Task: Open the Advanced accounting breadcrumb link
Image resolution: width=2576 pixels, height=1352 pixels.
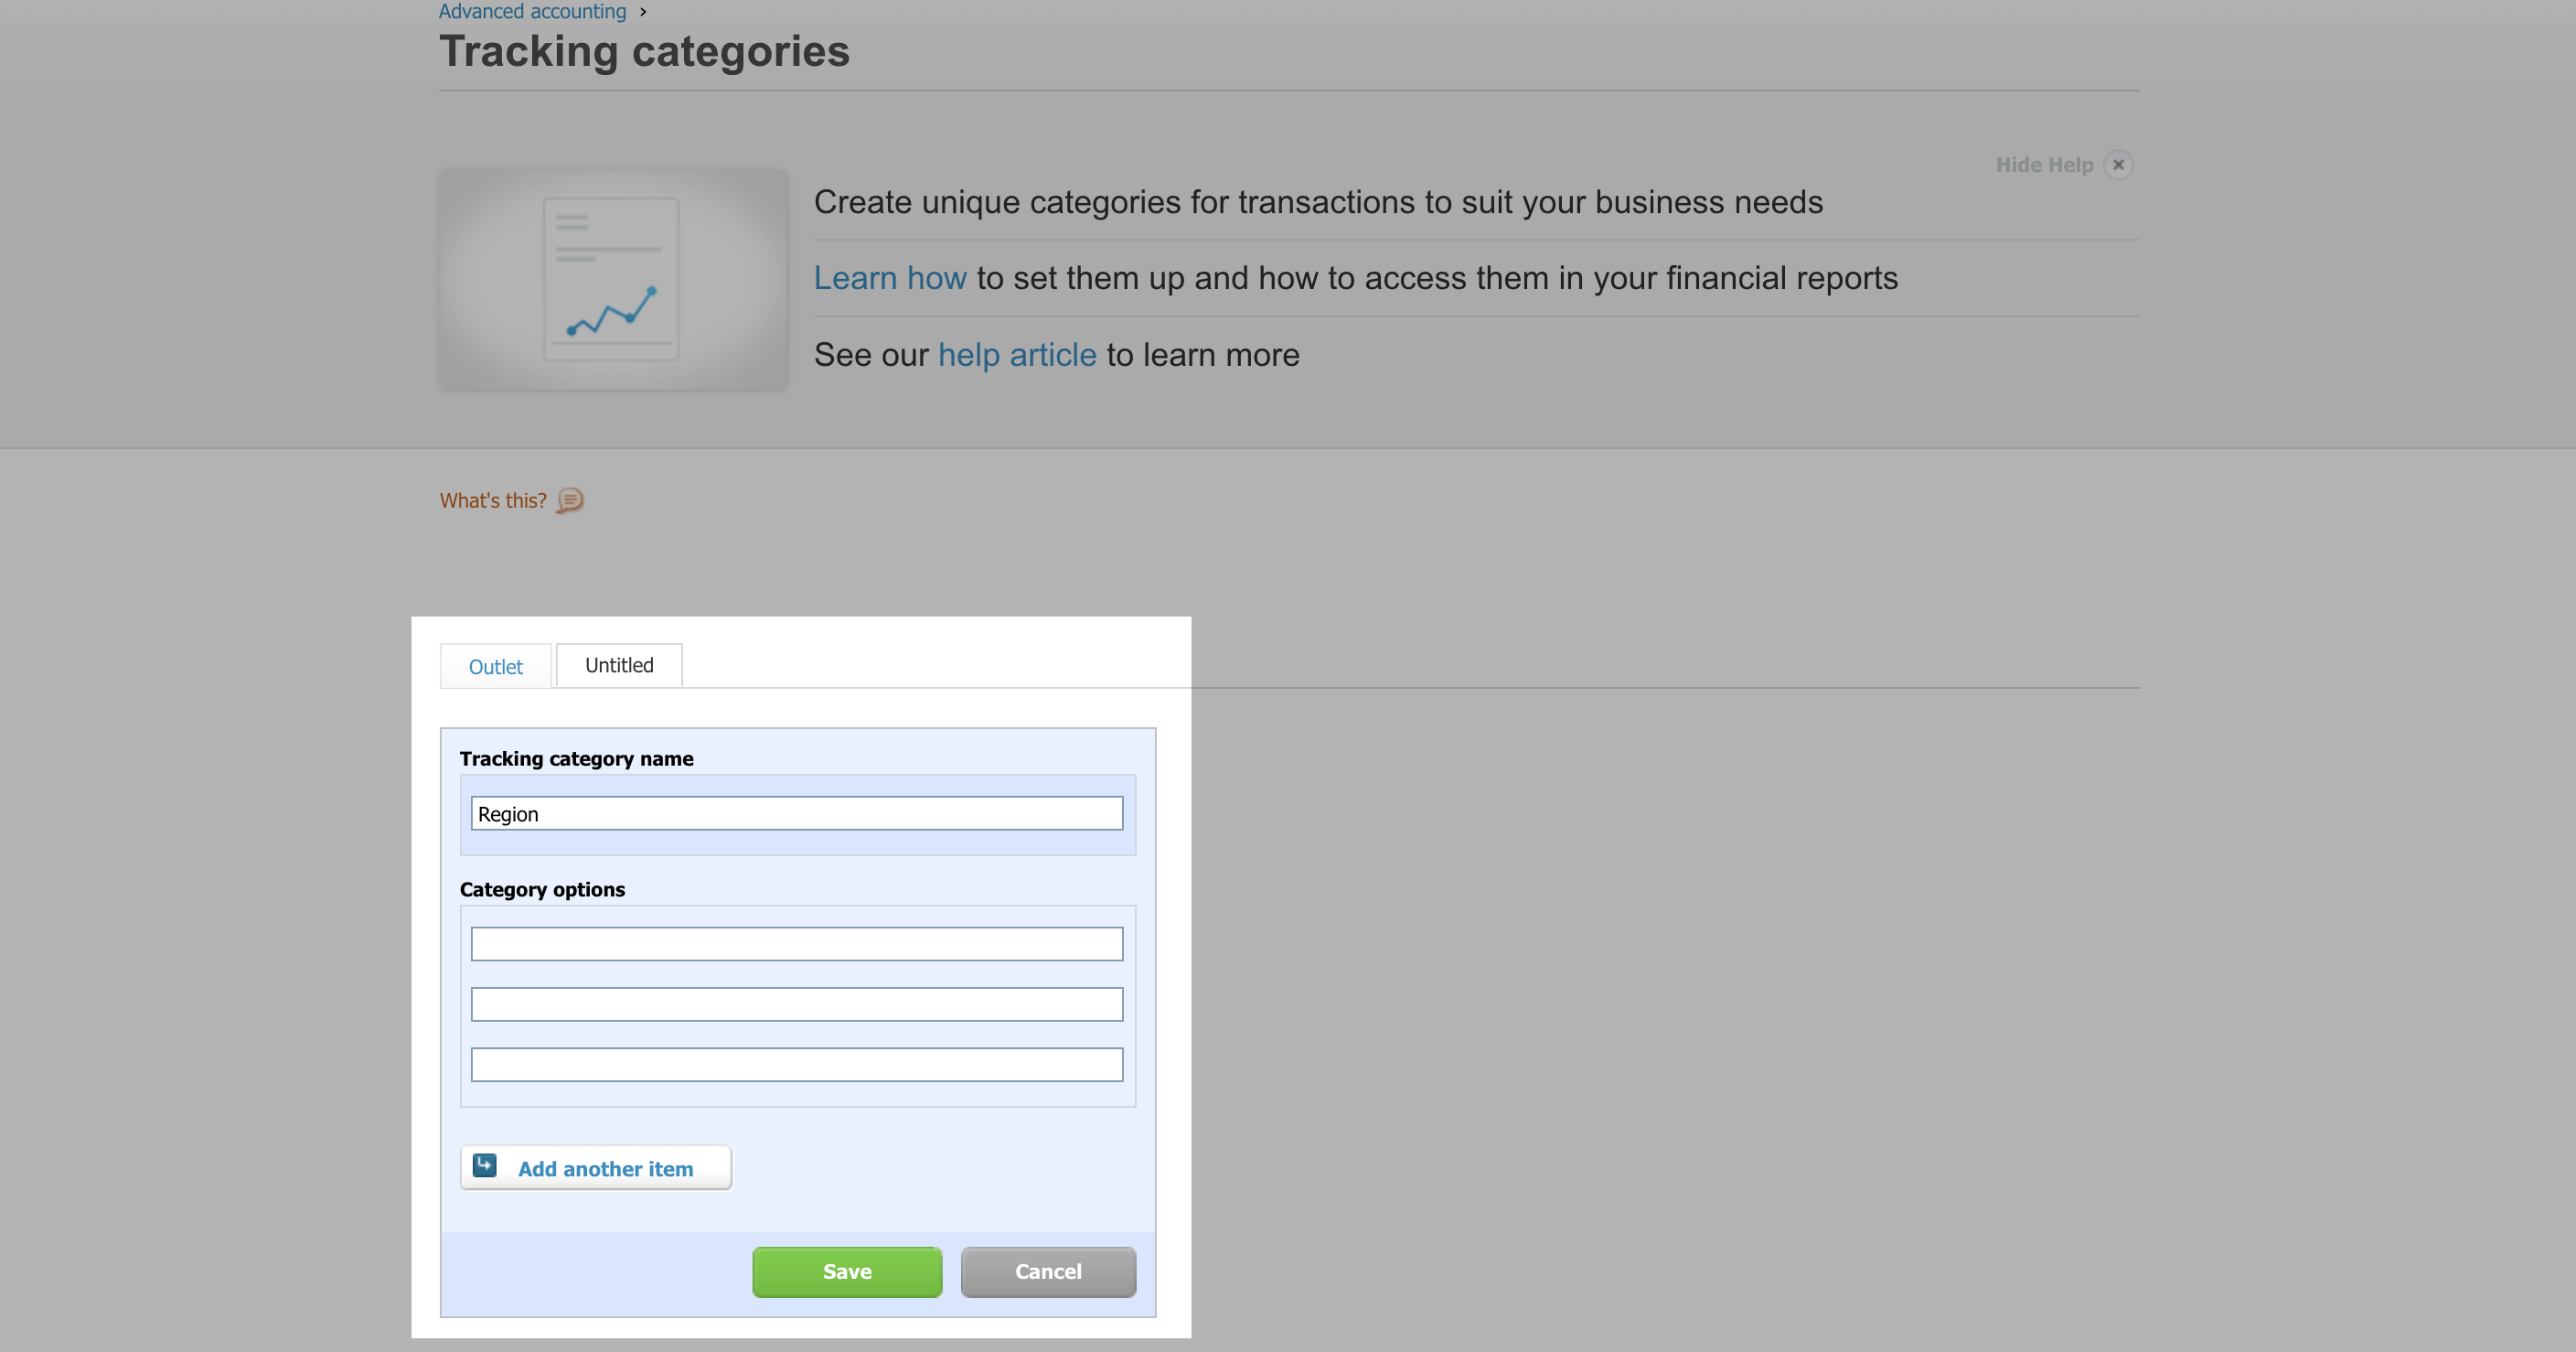Action: (532, 11)
